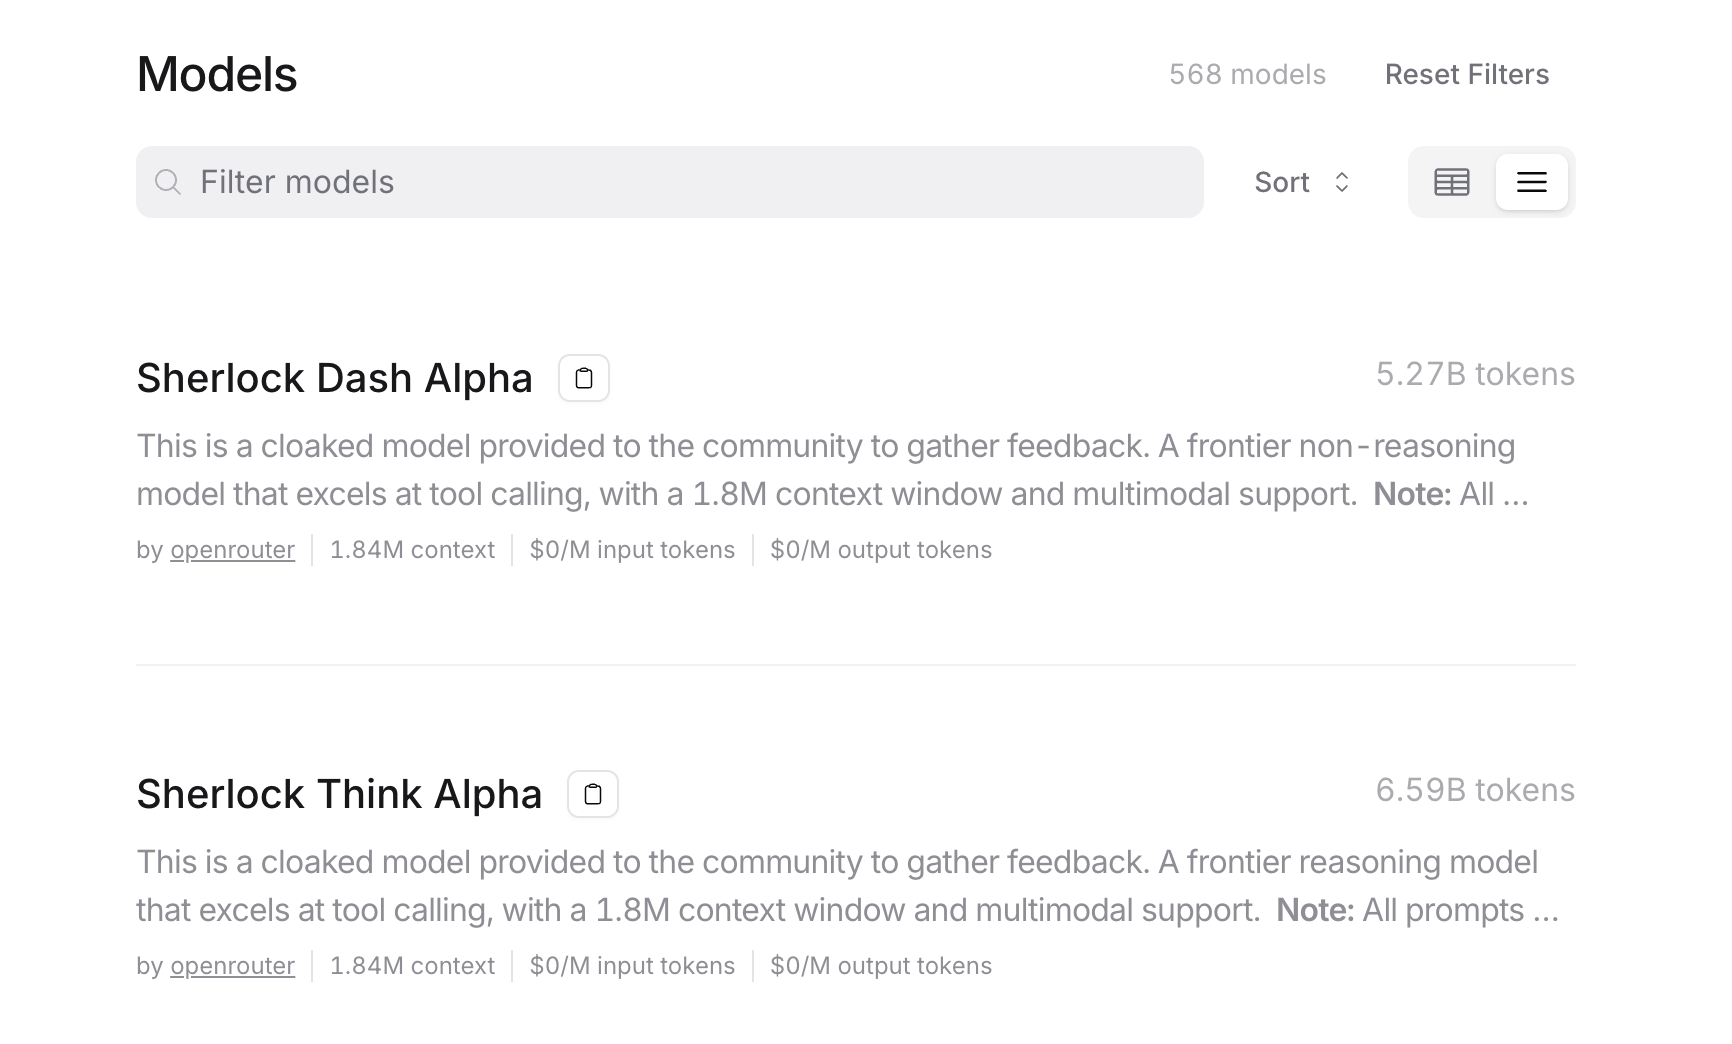Open the Sherlock Dash Alpha model page
The height and width of the screenshot is (1044, 1732).
pos(334,378)
